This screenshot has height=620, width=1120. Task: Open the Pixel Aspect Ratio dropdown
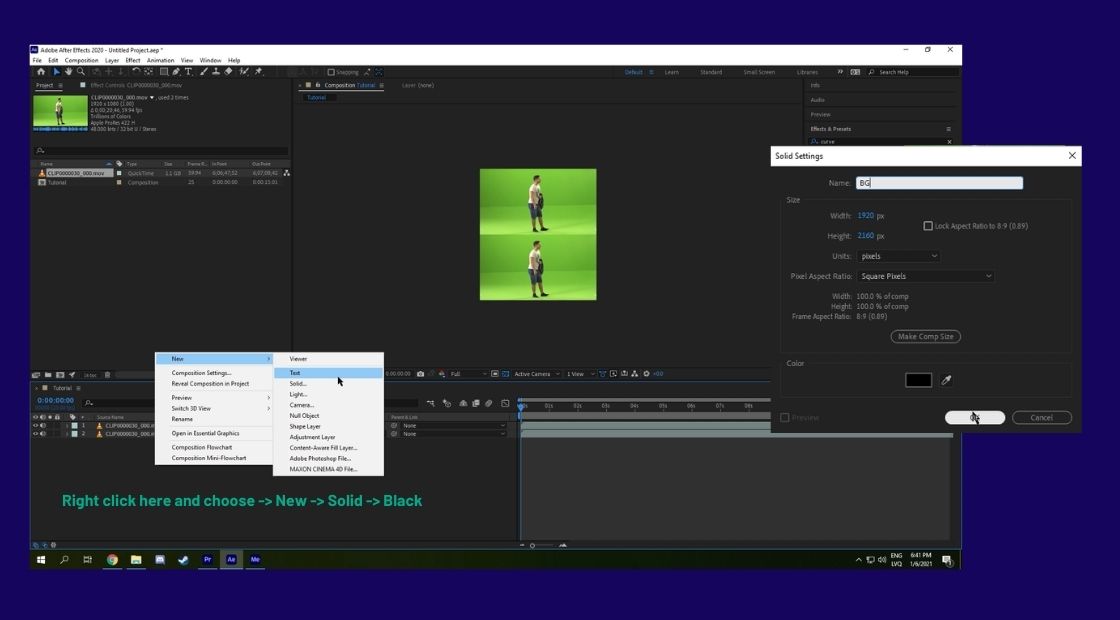(925, 275)
